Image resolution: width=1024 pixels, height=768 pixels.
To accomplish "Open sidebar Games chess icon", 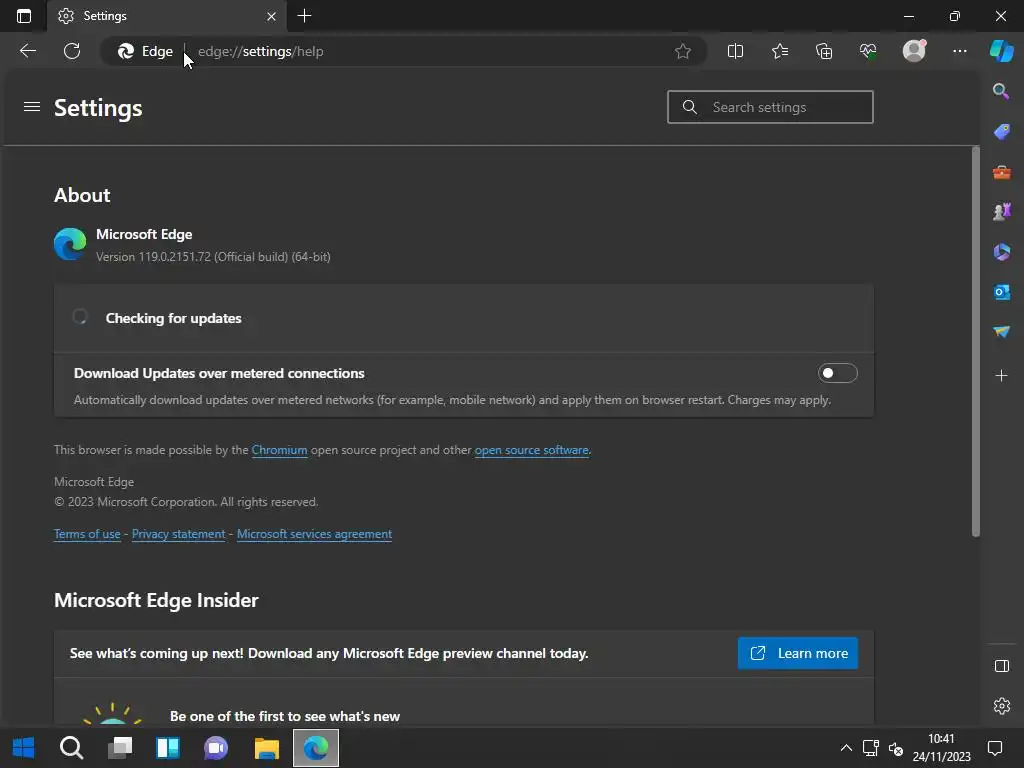I will coord(1001,212).
